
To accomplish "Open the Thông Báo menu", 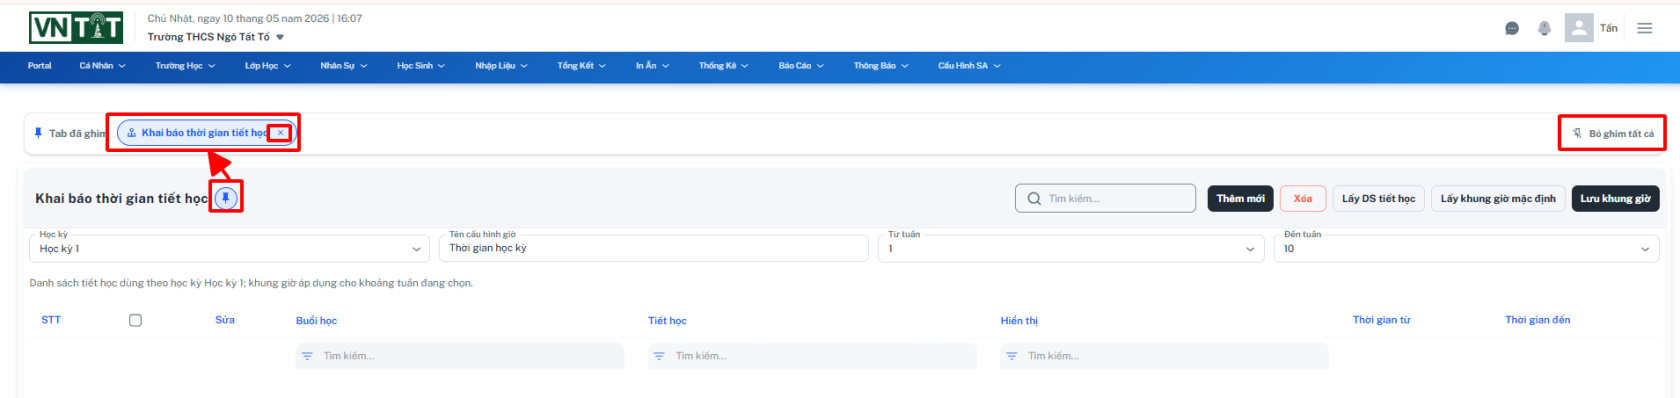I will (x=881, y=66).
